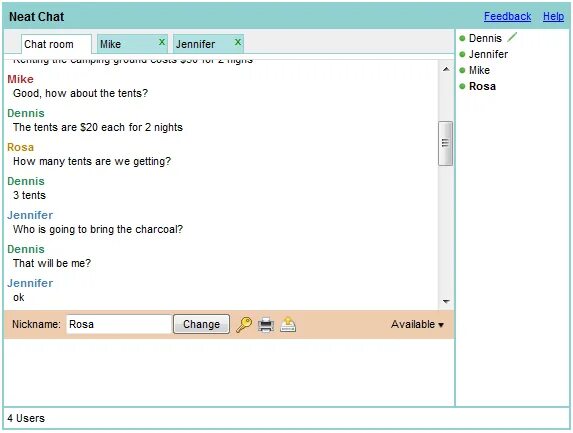The image size is (573, 433).
Task: Click the Neat Chat title
Action: coord(37,17)
